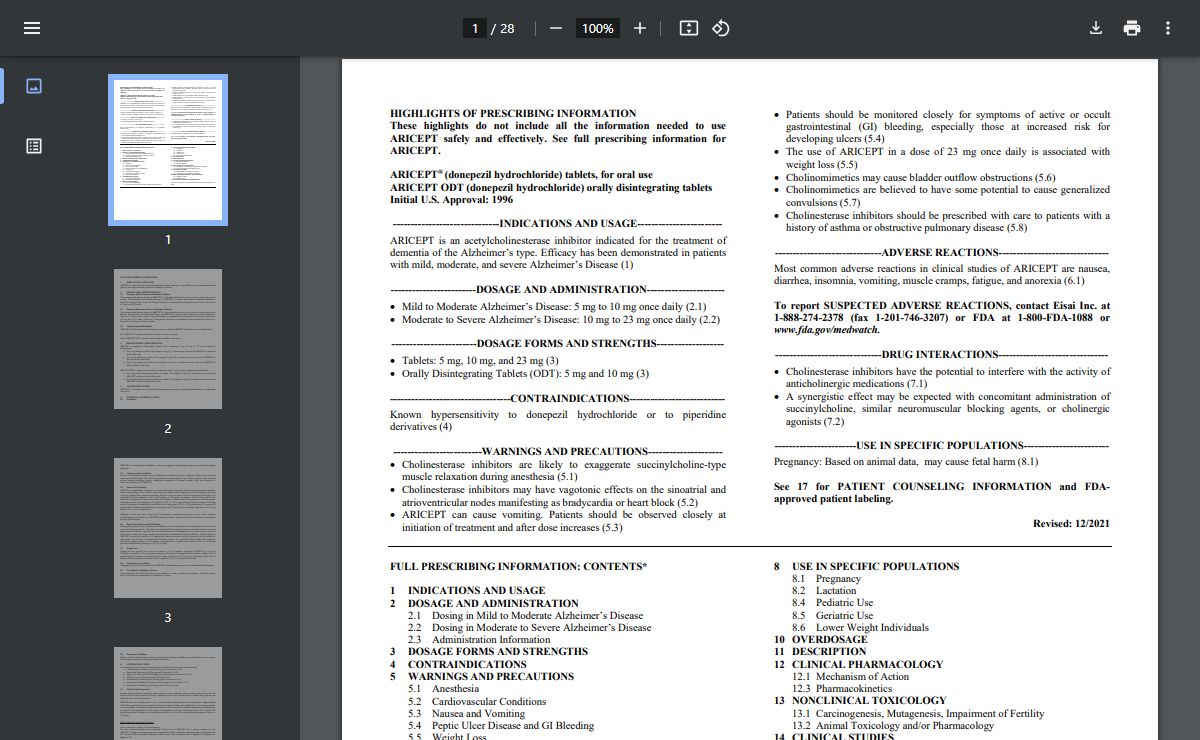Click 'FULL PRESCRIBING INFORMATION: CONTENTS*' heading
1200x740 pixels.
518,567
